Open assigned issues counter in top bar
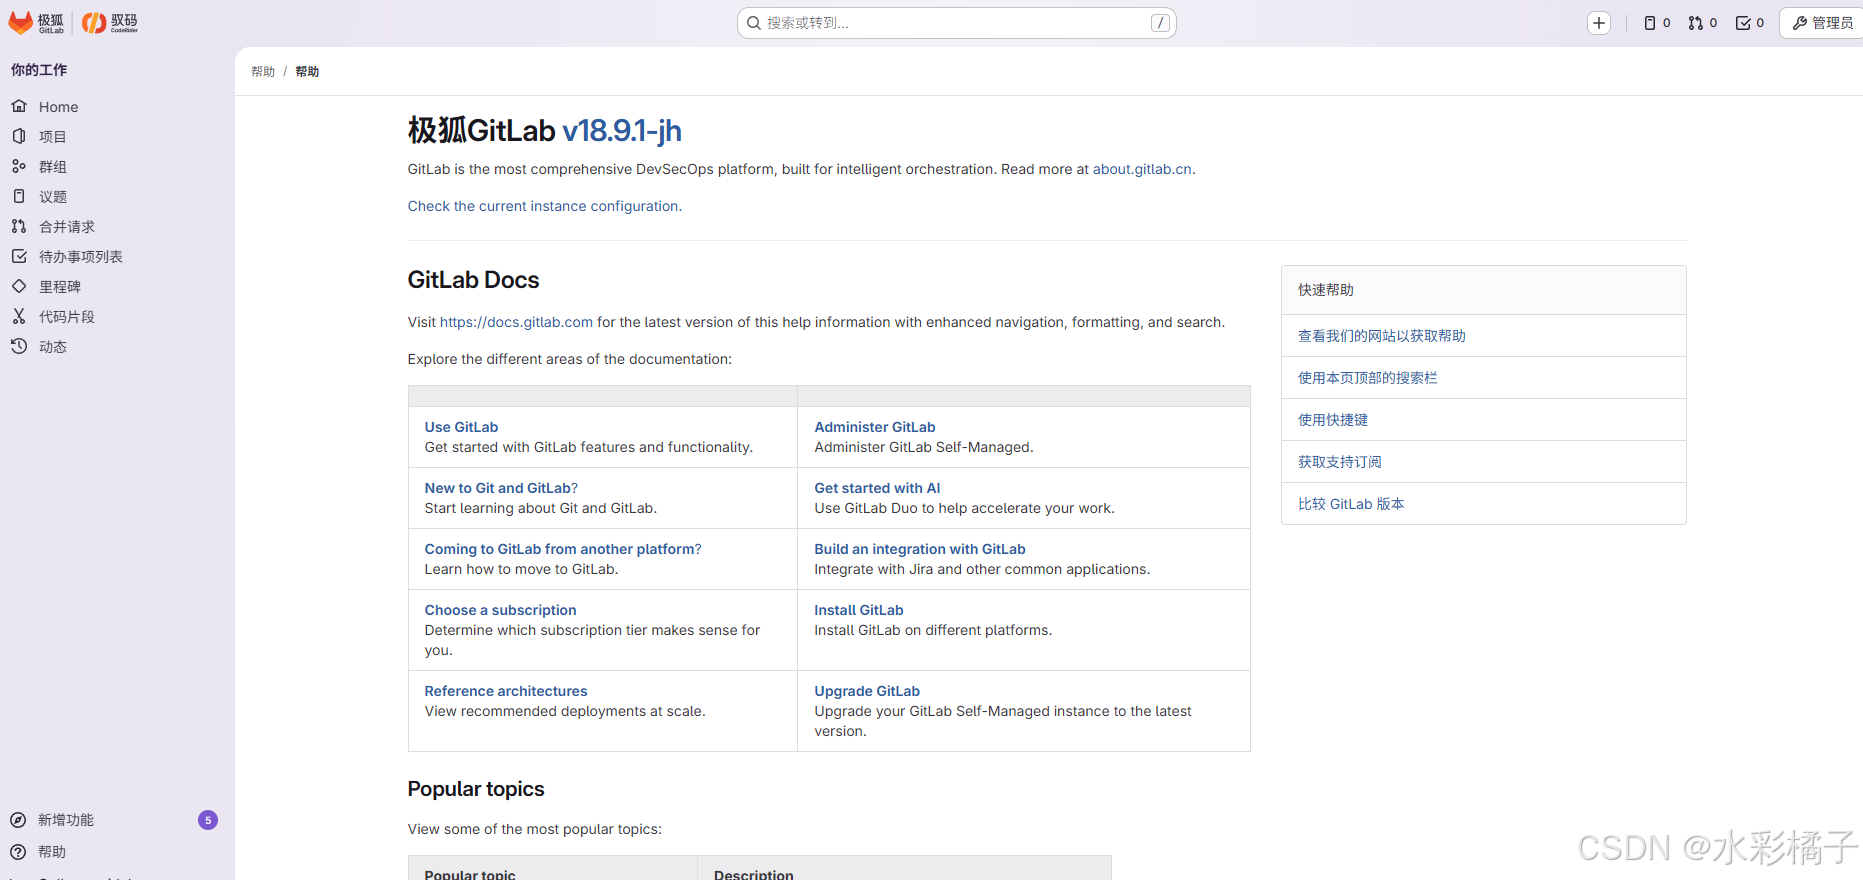The width and height of the screenshot is (1863, 880). point(1657,23)
